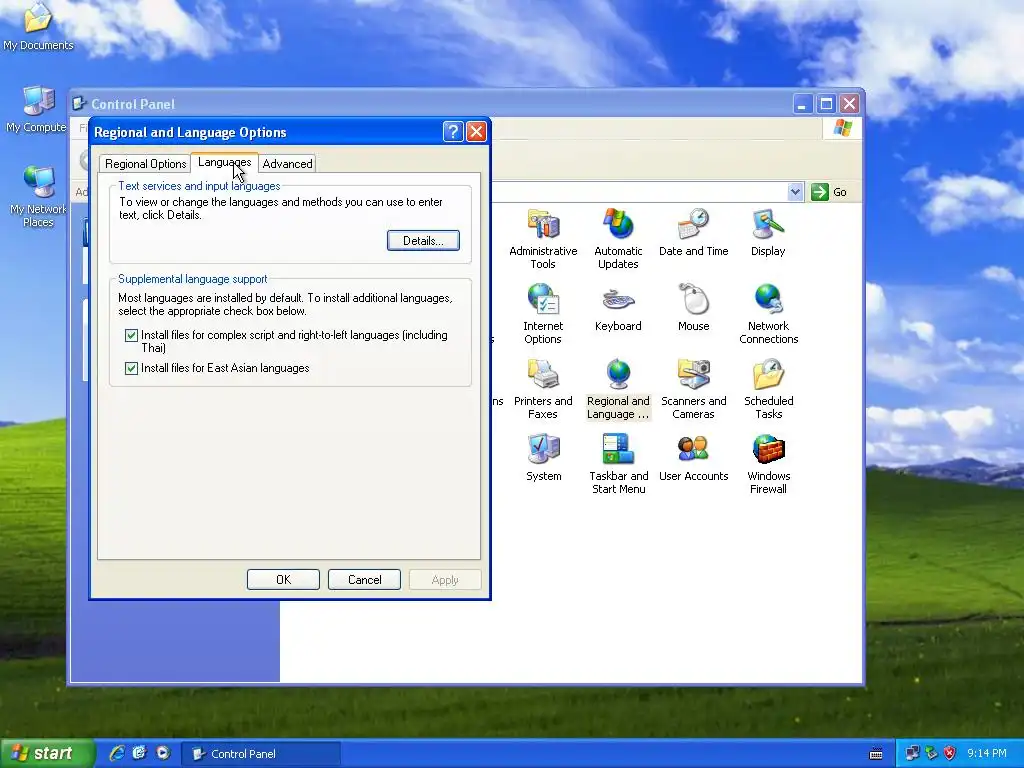Toggle complex script and right-to-left languages checkbox

pos(131,335)
